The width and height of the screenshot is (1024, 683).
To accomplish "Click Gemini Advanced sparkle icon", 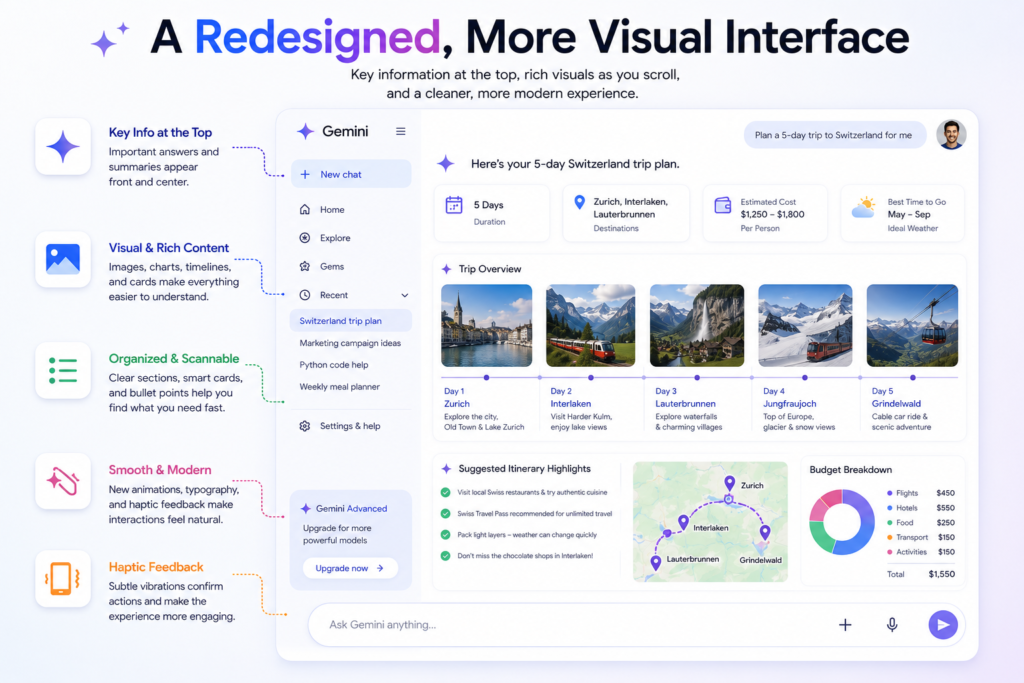I will (306, 509).
